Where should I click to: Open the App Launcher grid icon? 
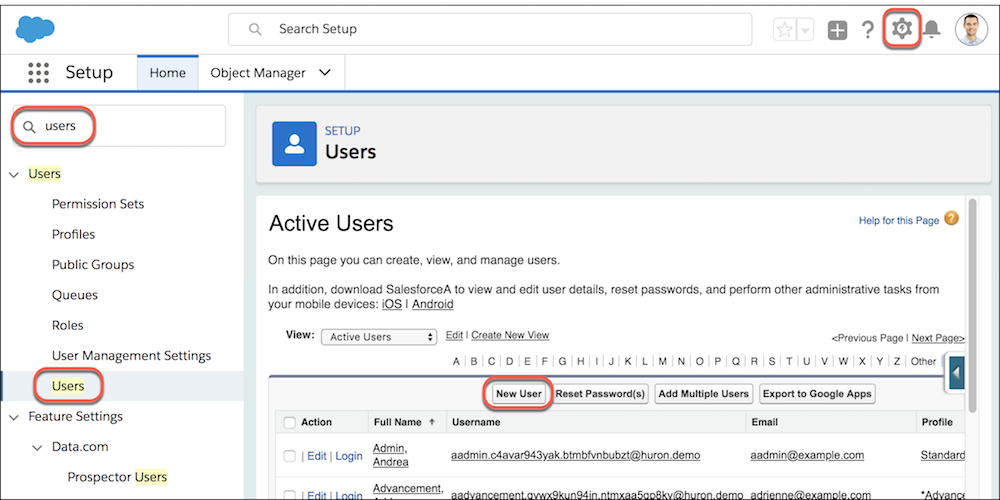(38, 73)
